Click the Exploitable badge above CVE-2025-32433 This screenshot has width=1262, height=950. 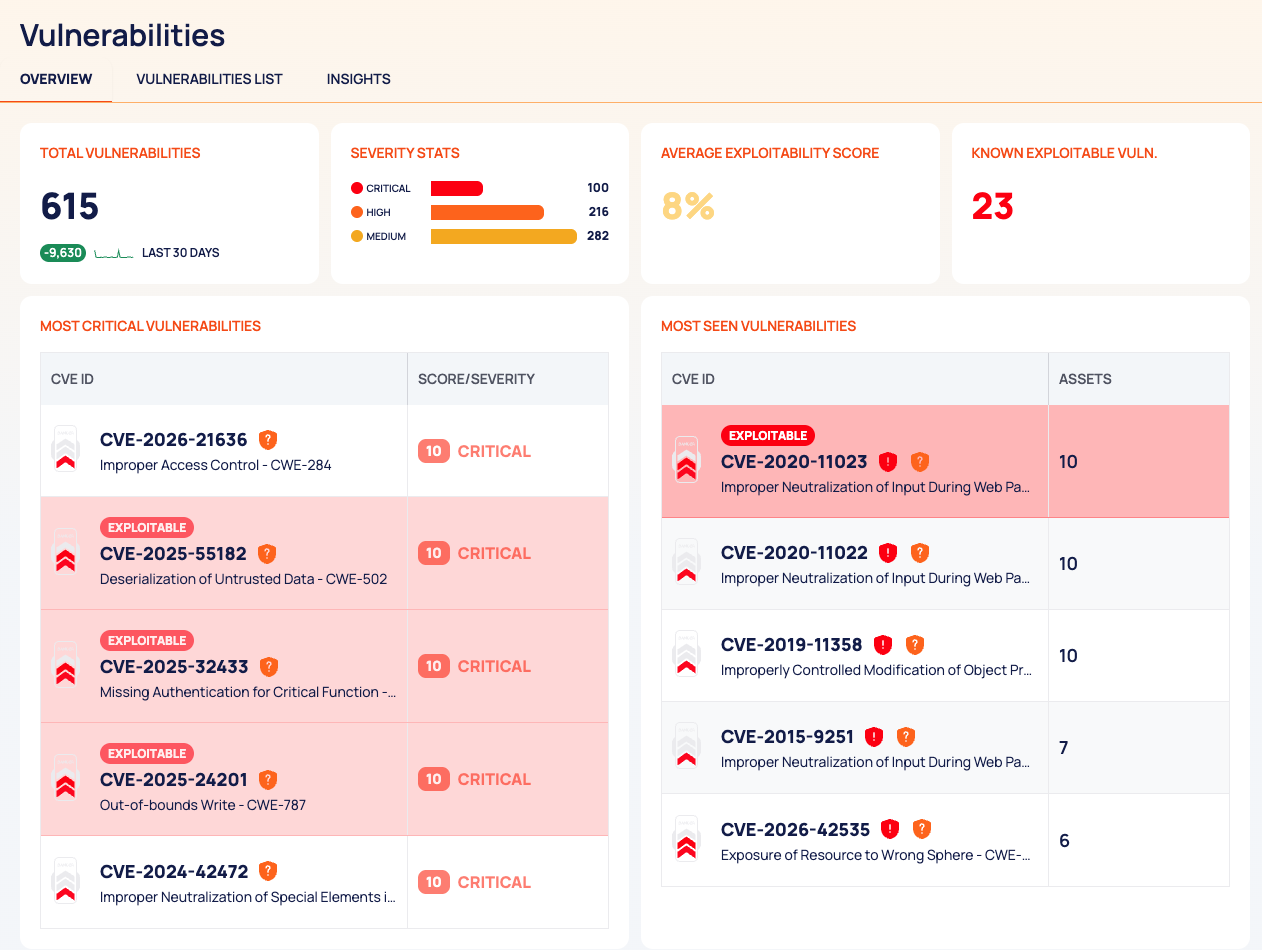pos(147,640)
